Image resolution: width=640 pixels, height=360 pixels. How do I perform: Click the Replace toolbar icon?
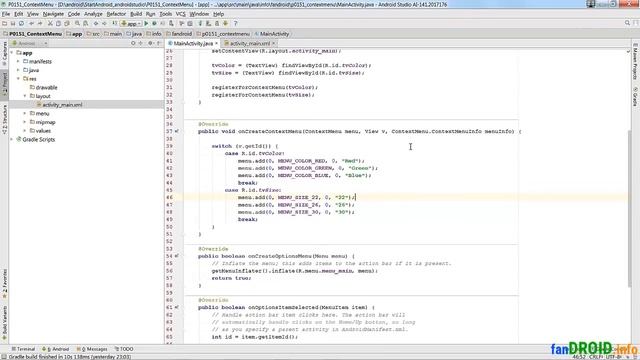coord(86,24)
